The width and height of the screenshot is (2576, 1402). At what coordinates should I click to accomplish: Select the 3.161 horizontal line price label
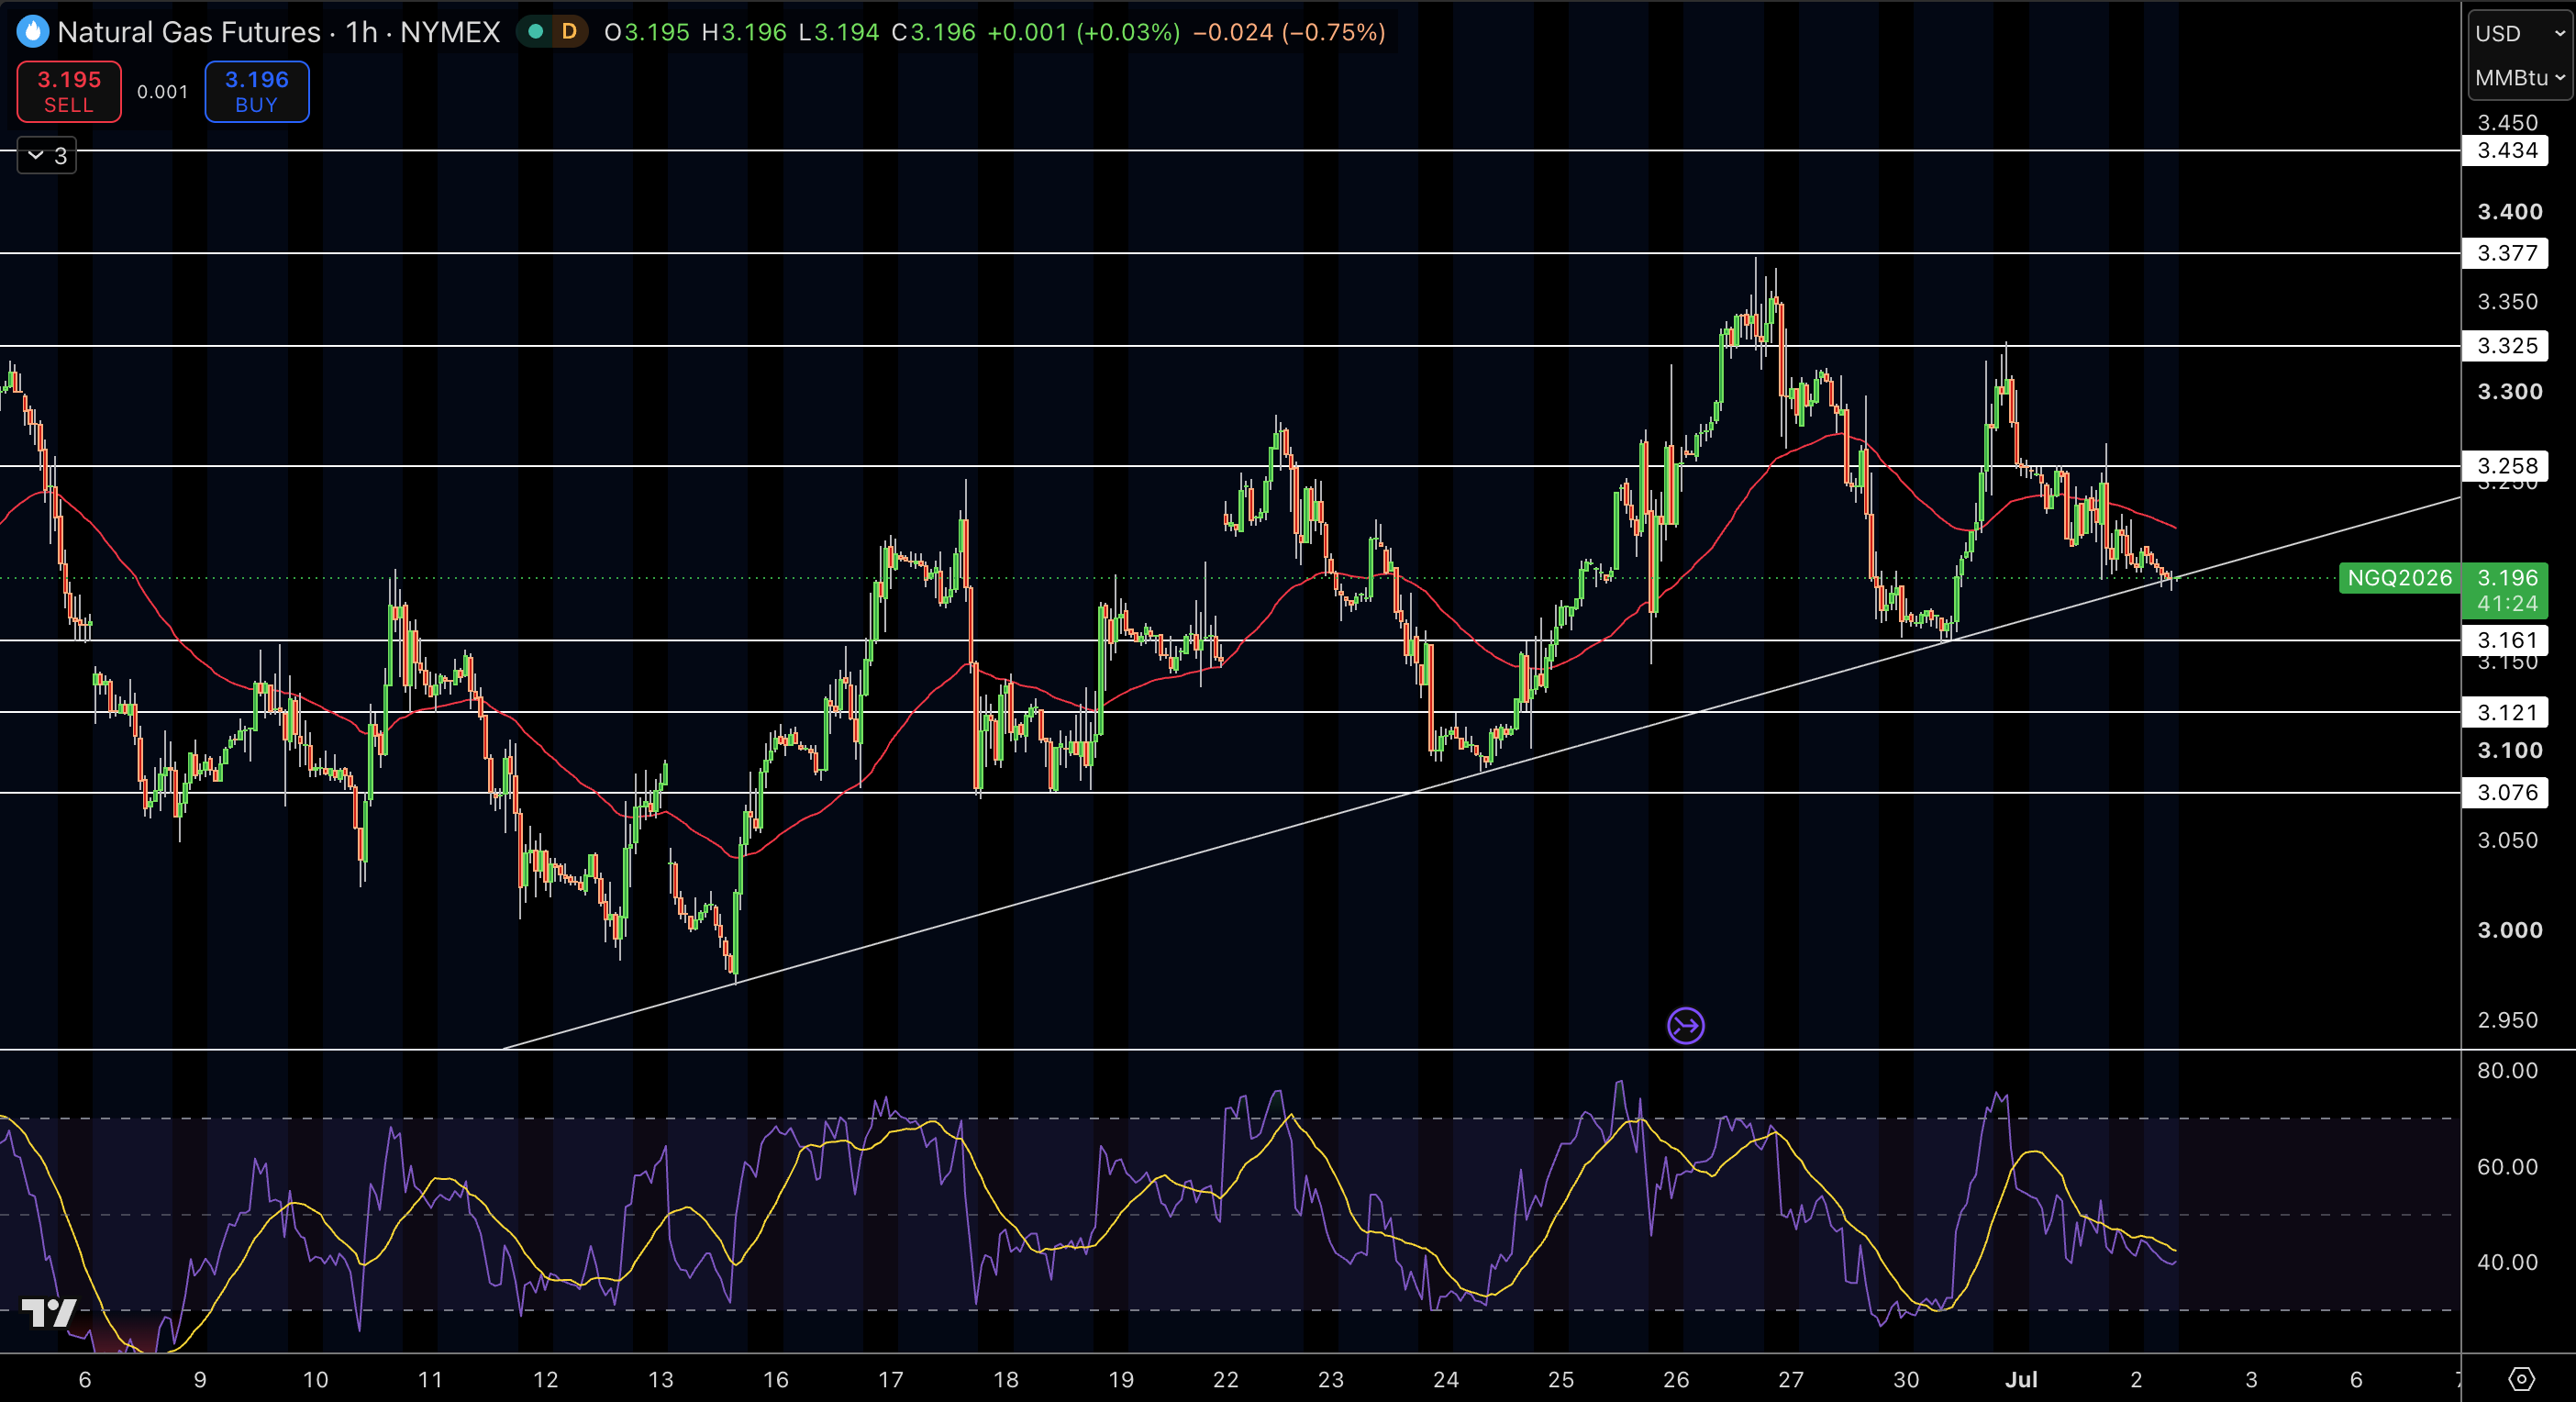click(2505, 640)
